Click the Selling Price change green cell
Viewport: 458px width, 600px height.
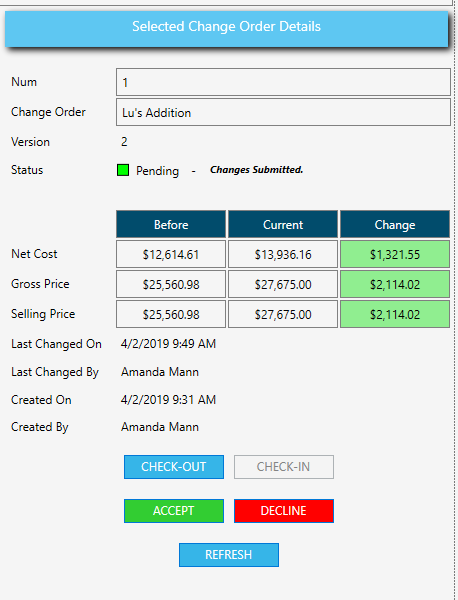[x=395, y=314]
